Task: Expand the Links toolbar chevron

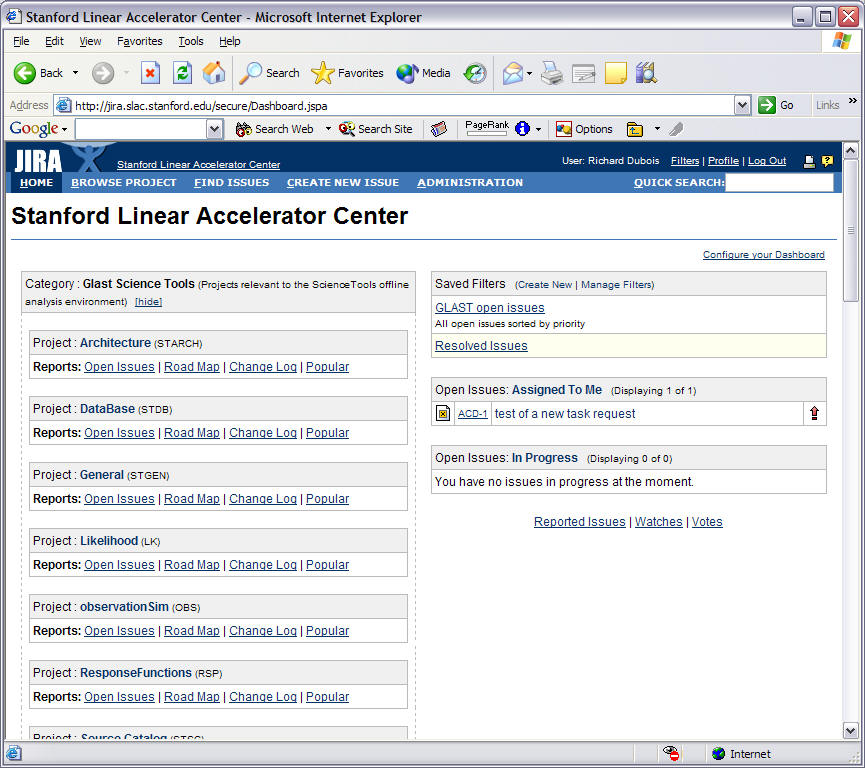Action: tap(853, 101)
